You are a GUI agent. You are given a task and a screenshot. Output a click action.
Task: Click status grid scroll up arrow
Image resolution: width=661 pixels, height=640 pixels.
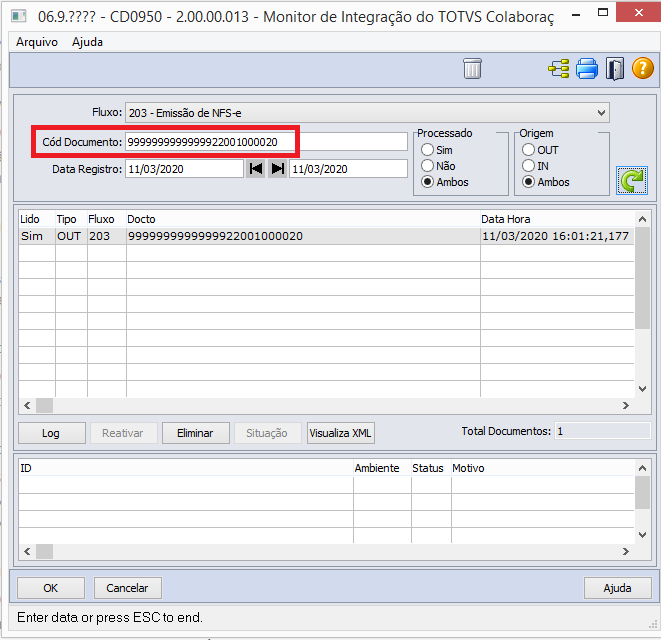click(642, 468)
